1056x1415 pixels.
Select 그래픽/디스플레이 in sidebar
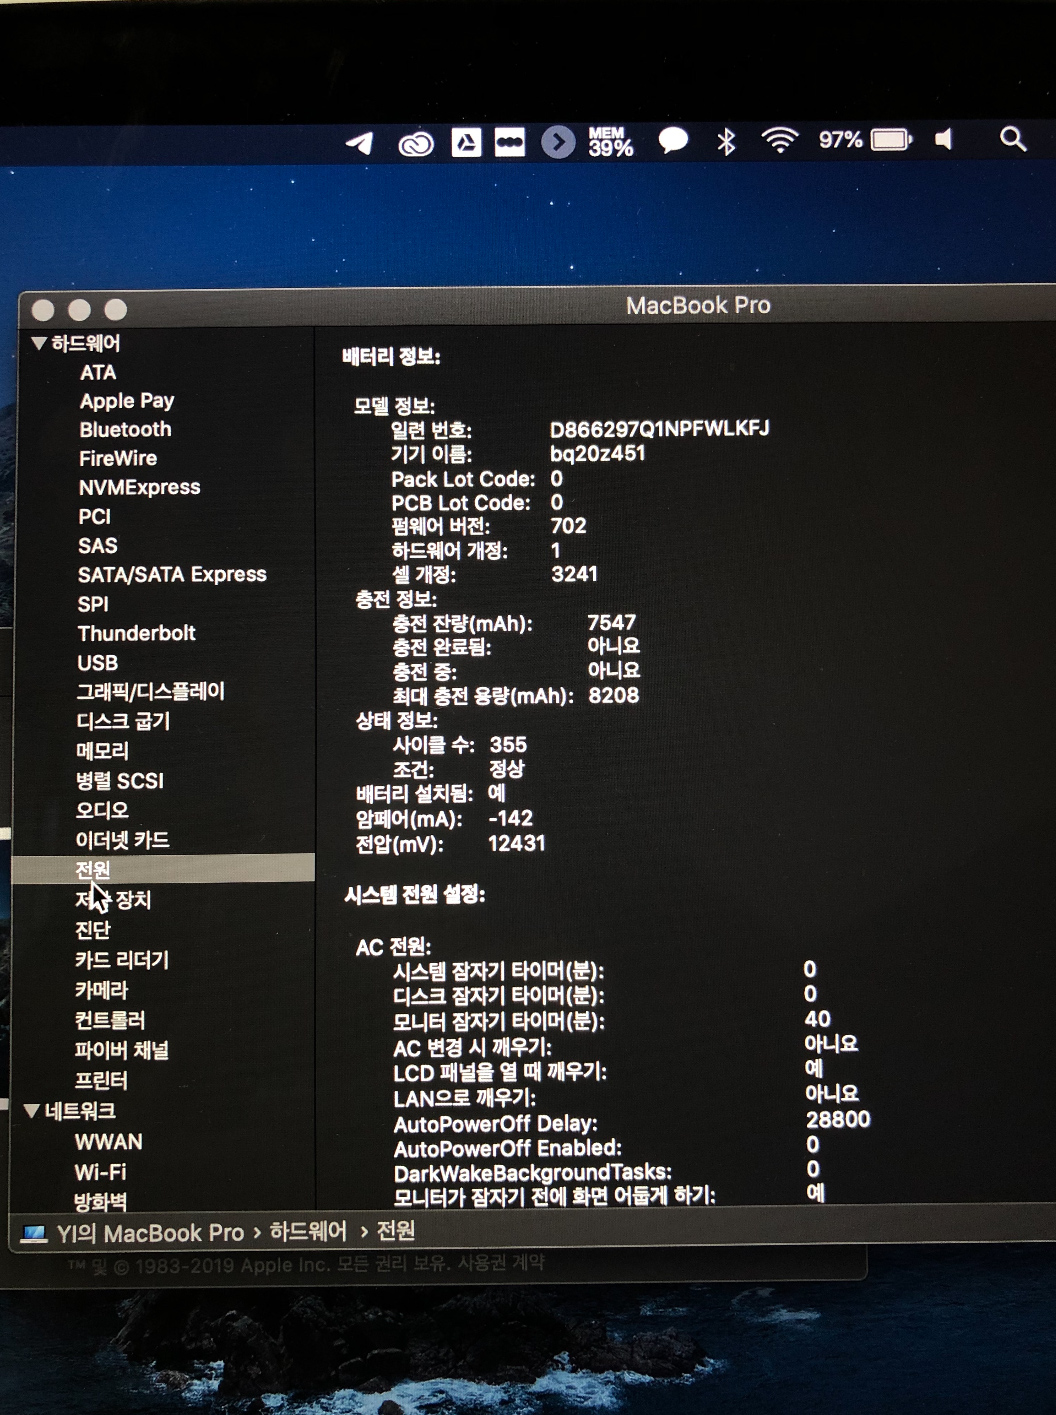coord(150,692)
